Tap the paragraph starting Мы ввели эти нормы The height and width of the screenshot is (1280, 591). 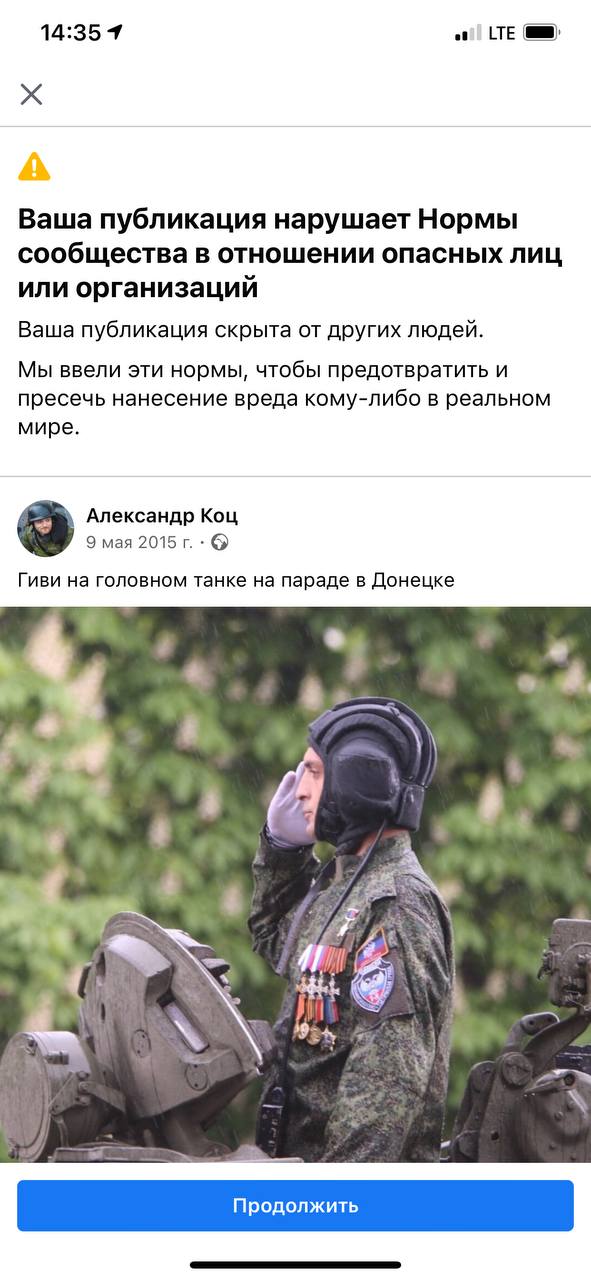(x=284, y=398)
